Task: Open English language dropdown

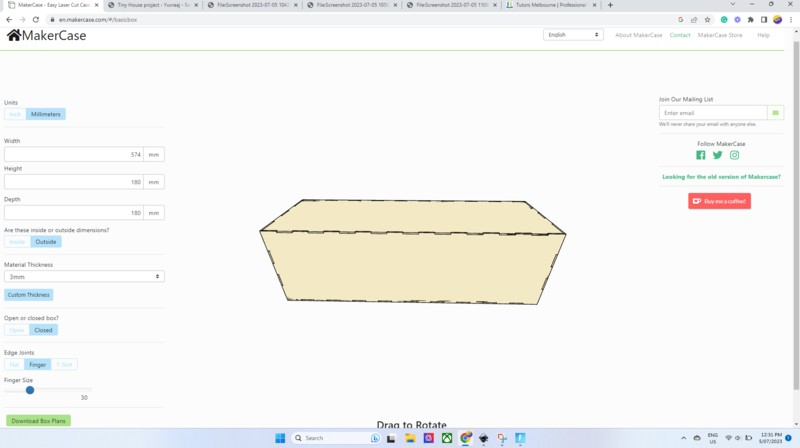Action: click(573, 35)
